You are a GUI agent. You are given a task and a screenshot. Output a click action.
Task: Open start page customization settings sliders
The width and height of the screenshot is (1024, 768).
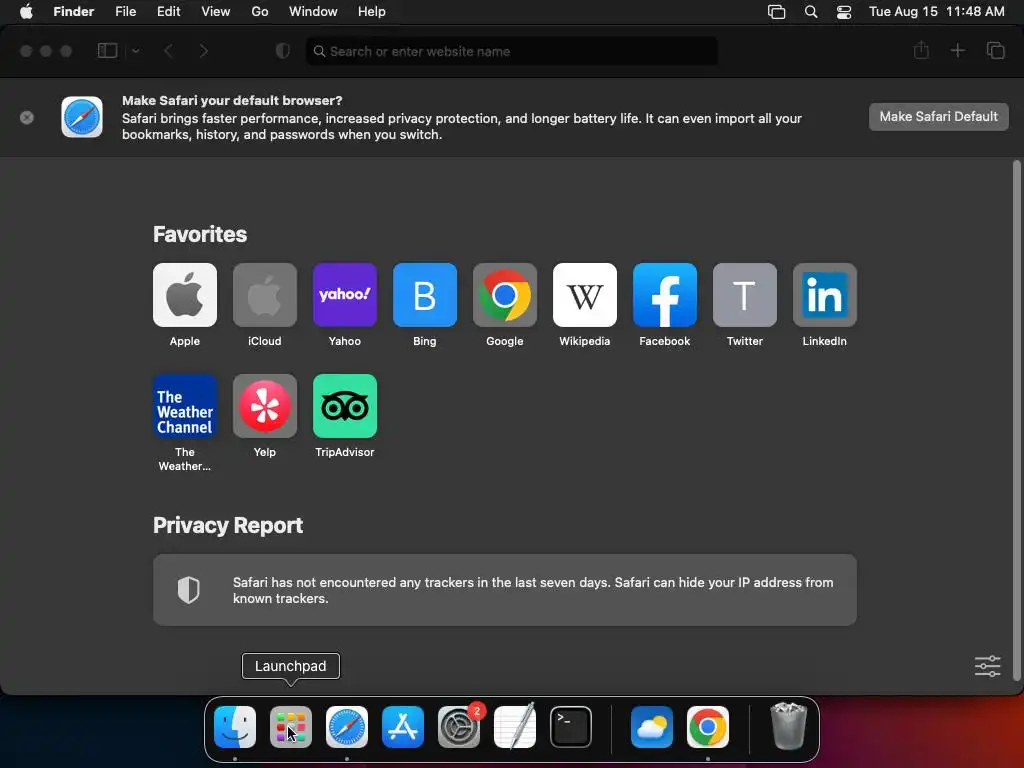coord(987,666)
